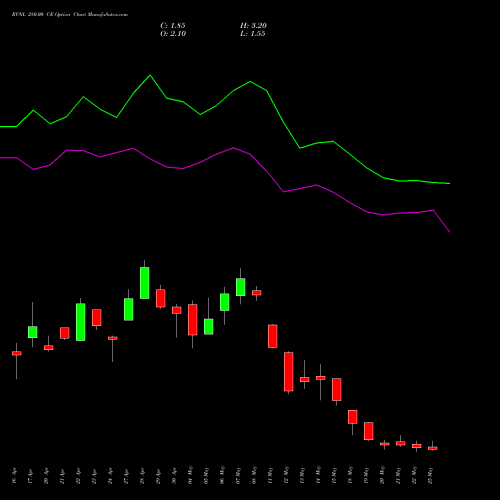Select the green candle for 17 Apr
The height and width of the screenshot is (500, 500).
click(33, 332)
